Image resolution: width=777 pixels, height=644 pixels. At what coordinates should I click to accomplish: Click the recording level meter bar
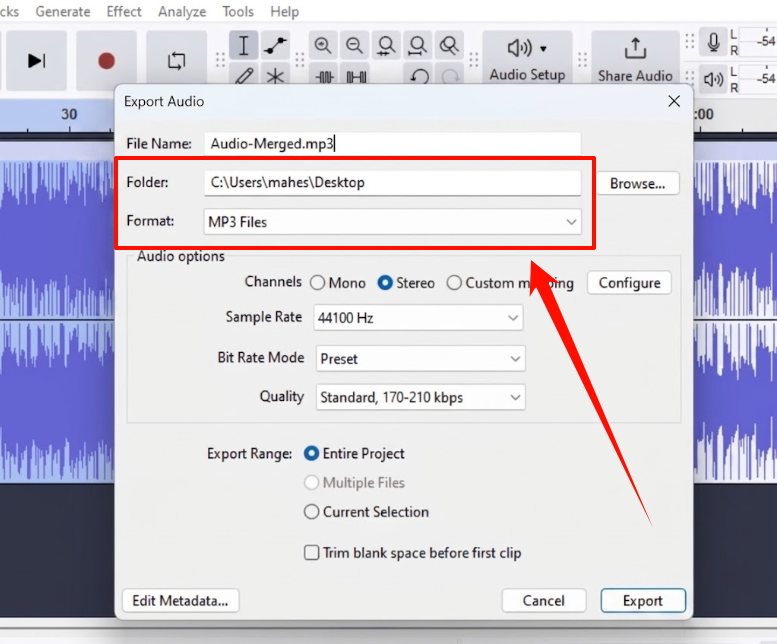point(758,42)
